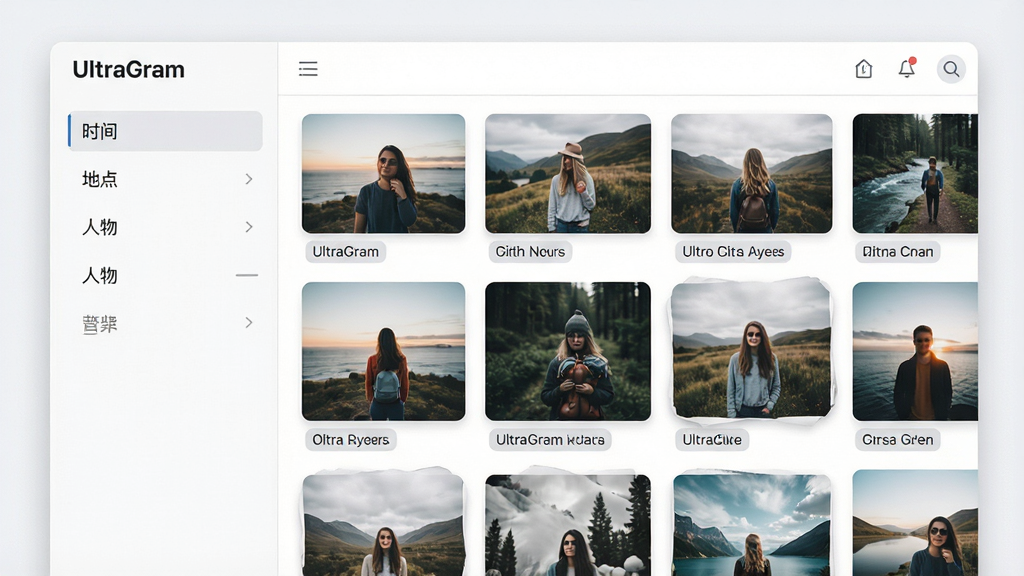Open photo of hiker by river
Image resolution: width=1024 pixels, height=576 pixels.
(x=915, y=174)
